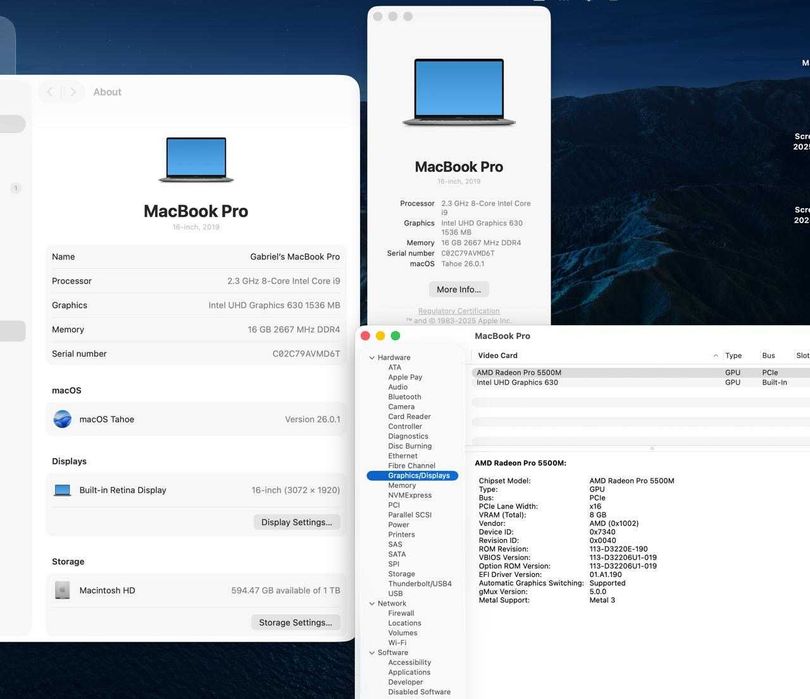This screenshot has width=810, height=699.
Task: Click the Tahoe 26.0.1 value in About This Mac
Action: click(x=462, y=264)
